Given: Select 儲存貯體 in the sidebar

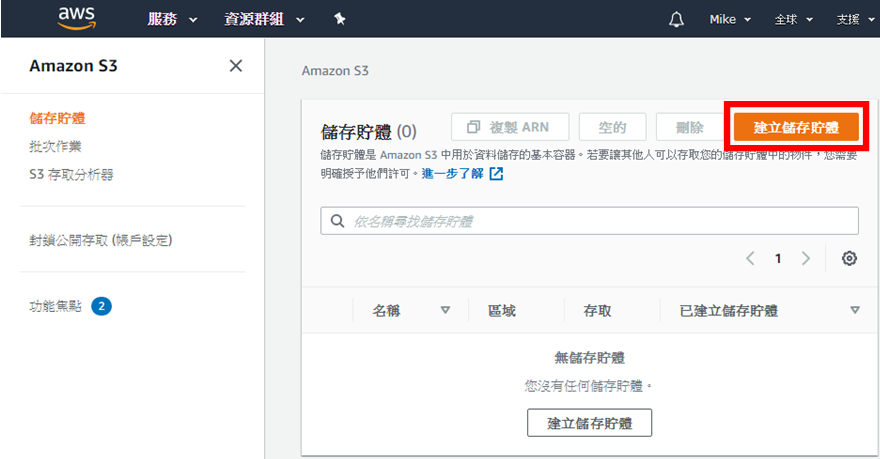Looking at the screenshot, I should coord(57,118).
